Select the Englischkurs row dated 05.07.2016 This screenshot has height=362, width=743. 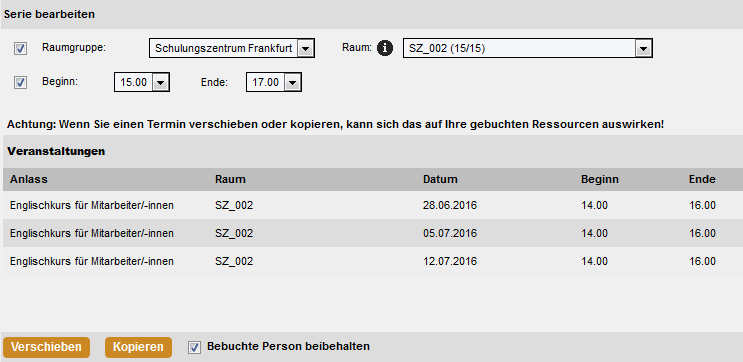pos(373,233)
